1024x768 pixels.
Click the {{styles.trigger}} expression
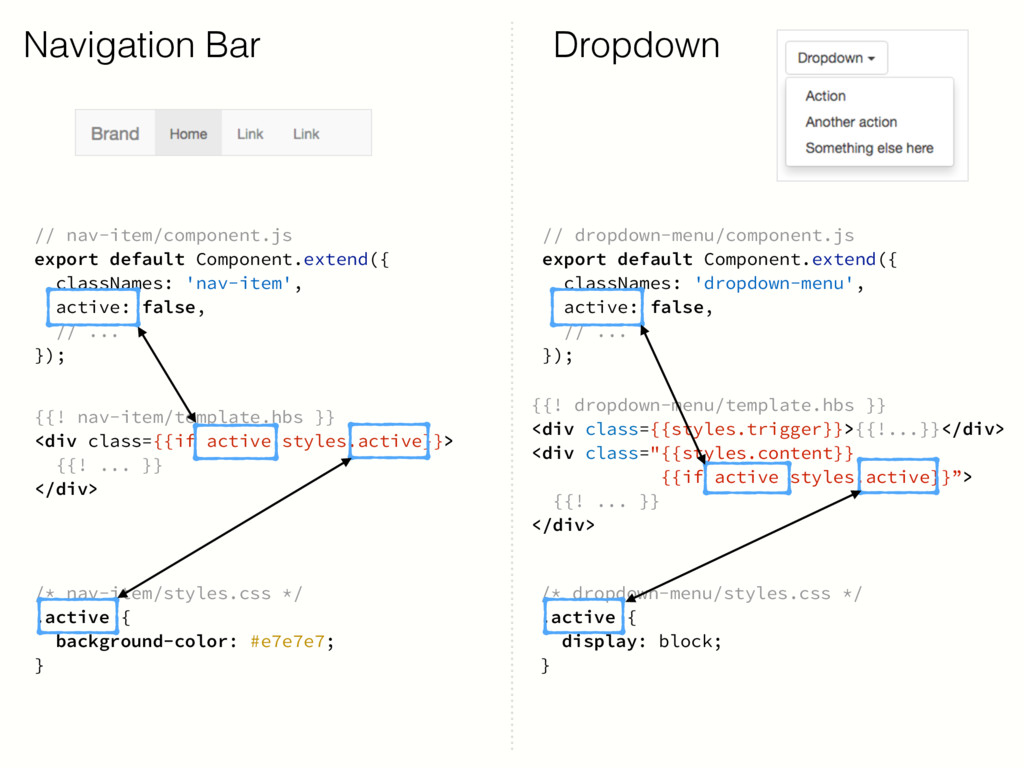pyautogui.click(x=746, y=429)
